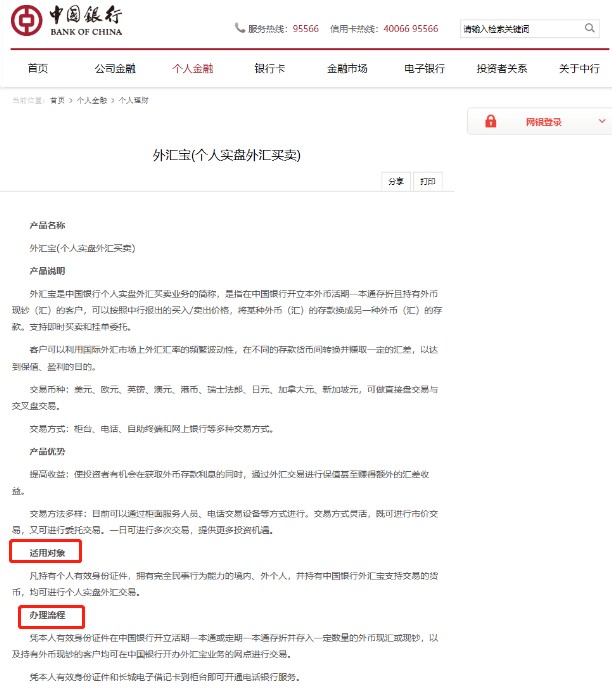Click the page title 外汇宝(个人实盘外汇买卖)
612x690 pixels.
click(227, 155)
